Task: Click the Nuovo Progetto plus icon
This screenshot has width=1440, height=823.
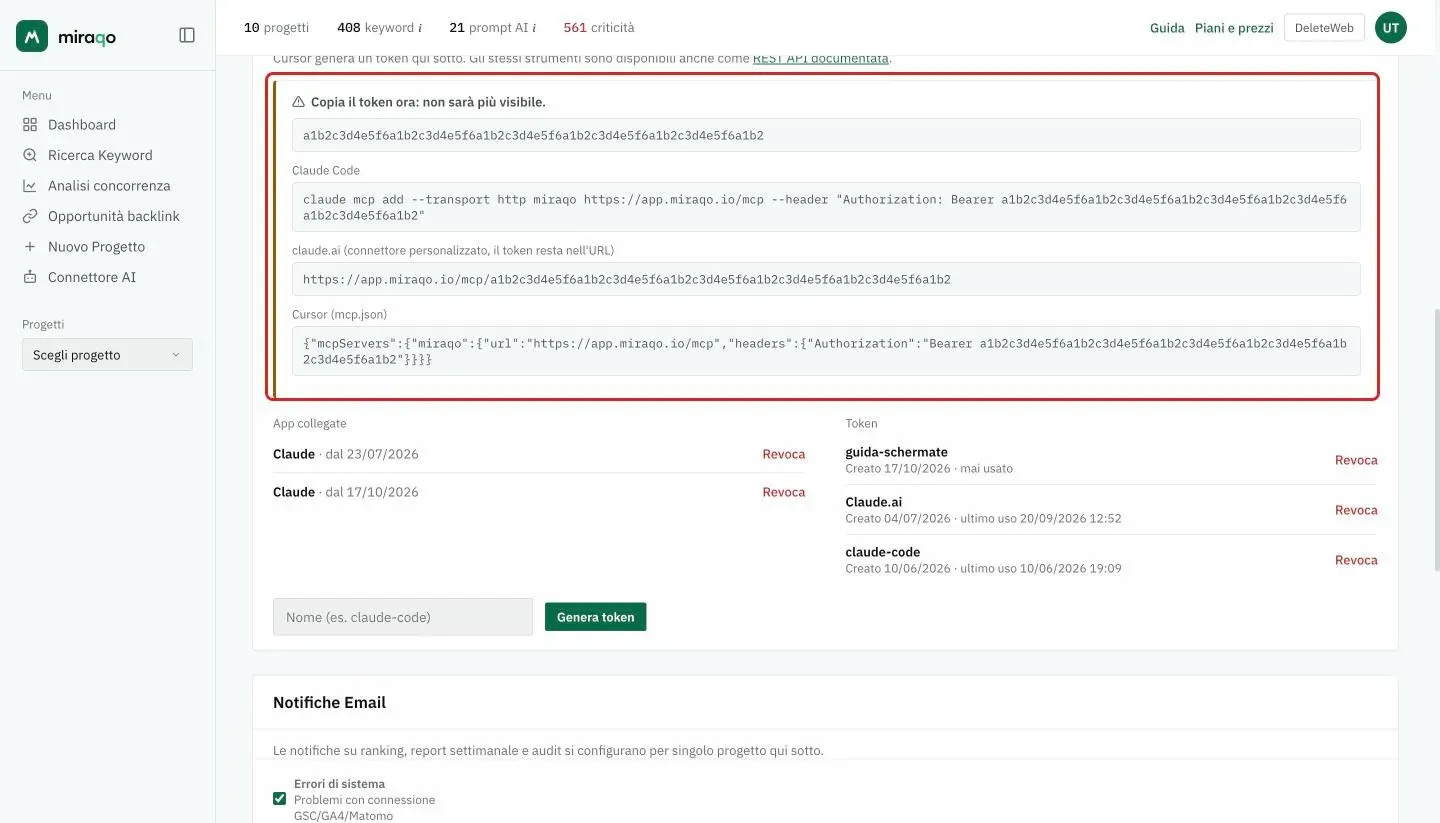Action: pyautogui.click(x=30, y=247)
